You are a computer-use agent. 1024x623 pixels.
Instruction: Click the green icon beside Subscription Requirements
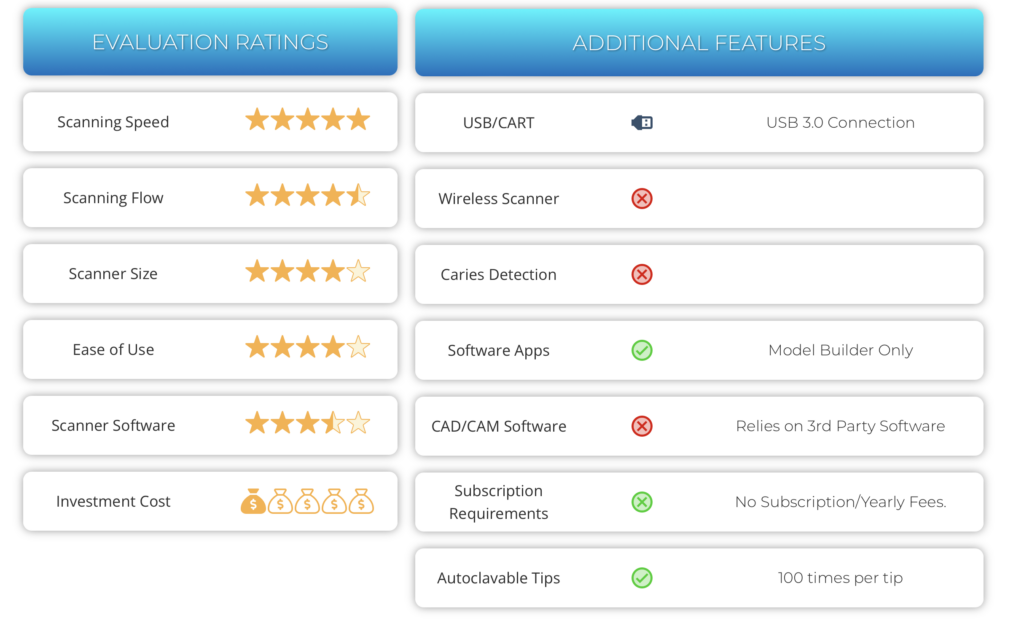pyautogui.click(x=642, y=502)
